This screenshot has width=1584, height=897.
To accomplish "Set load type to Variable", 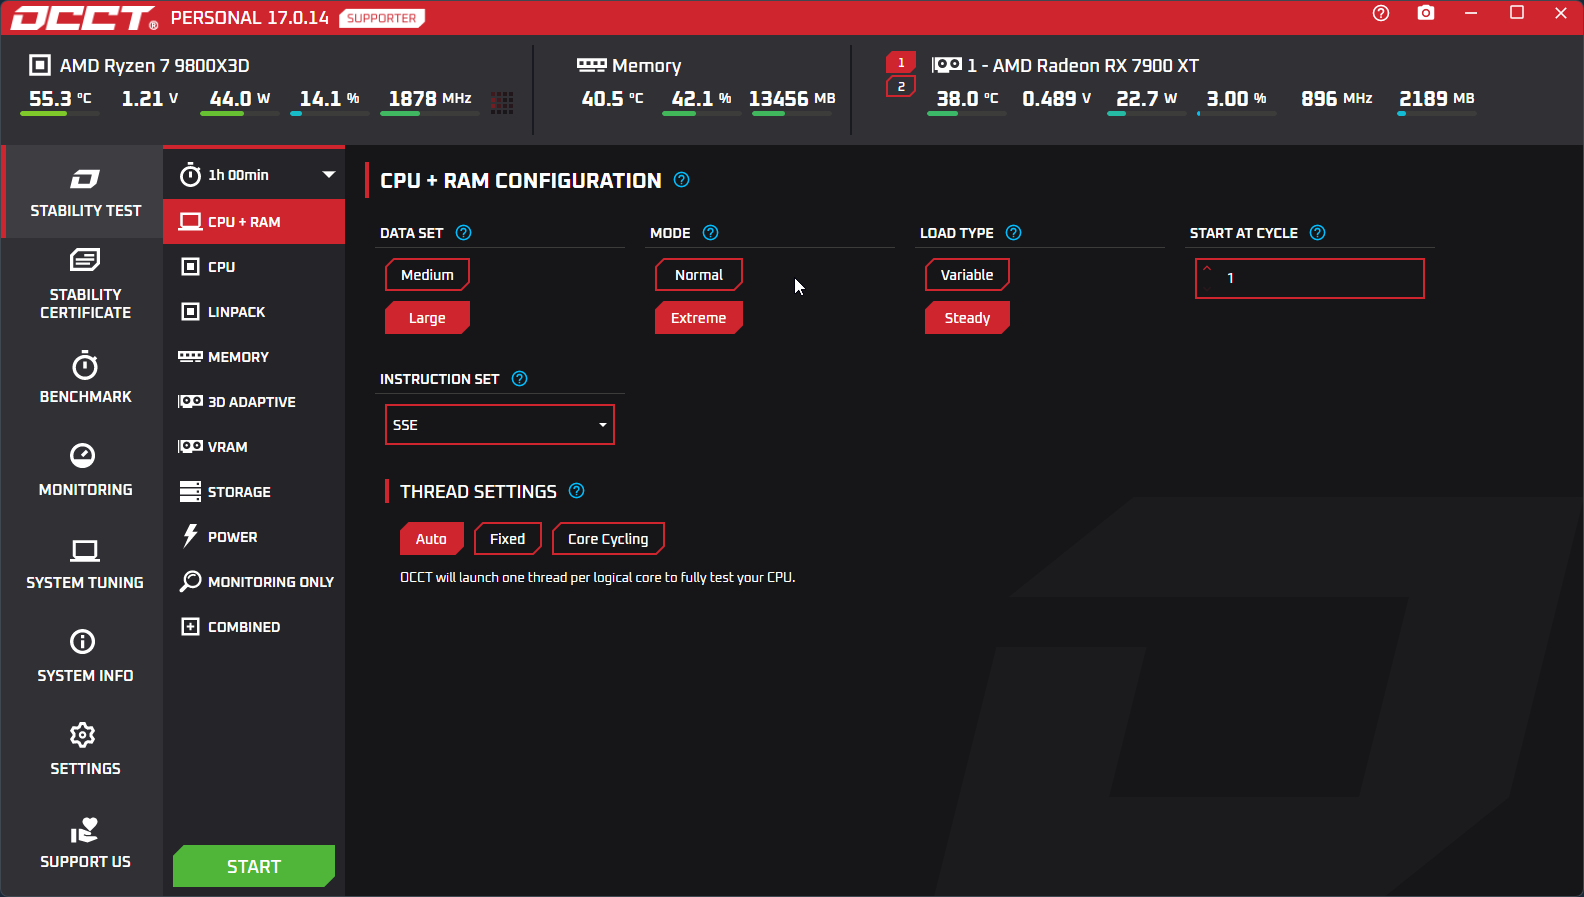I will point(967,275).
